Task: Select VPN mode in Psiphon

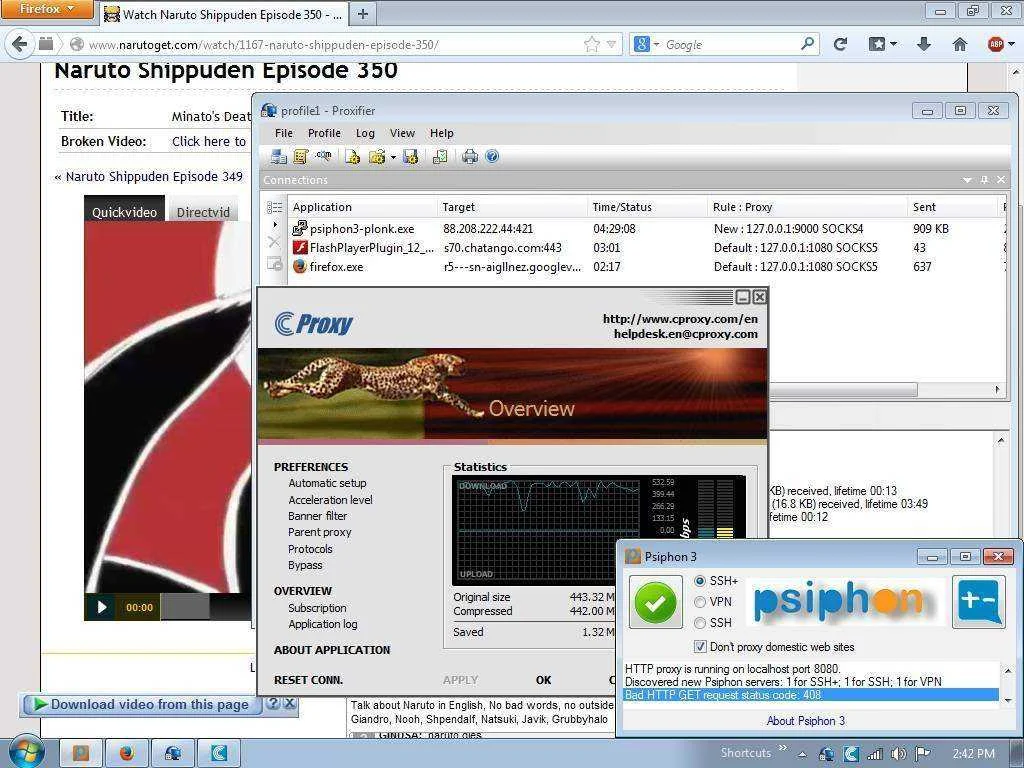Action: pyautogui.click(x=700, y=601)
